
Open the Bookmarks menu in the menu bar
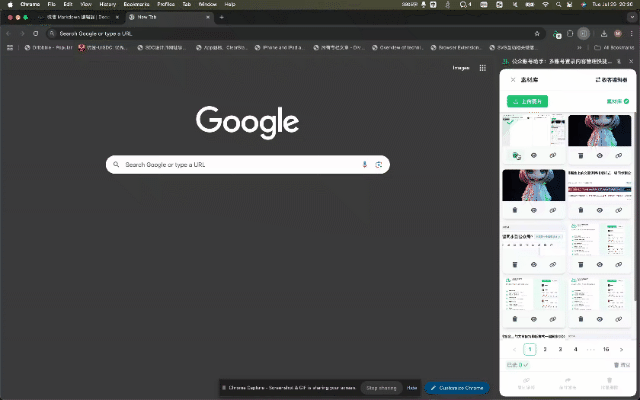[136, 4]
